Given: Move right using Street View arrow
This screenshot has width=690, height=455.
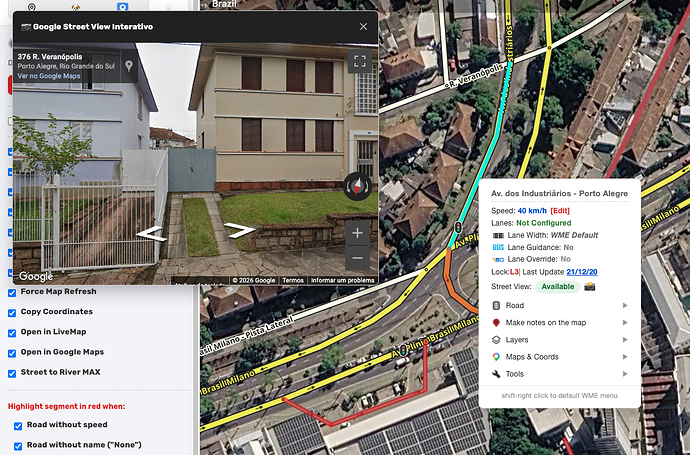Looking at the screenshot, I should pos(239,230).
